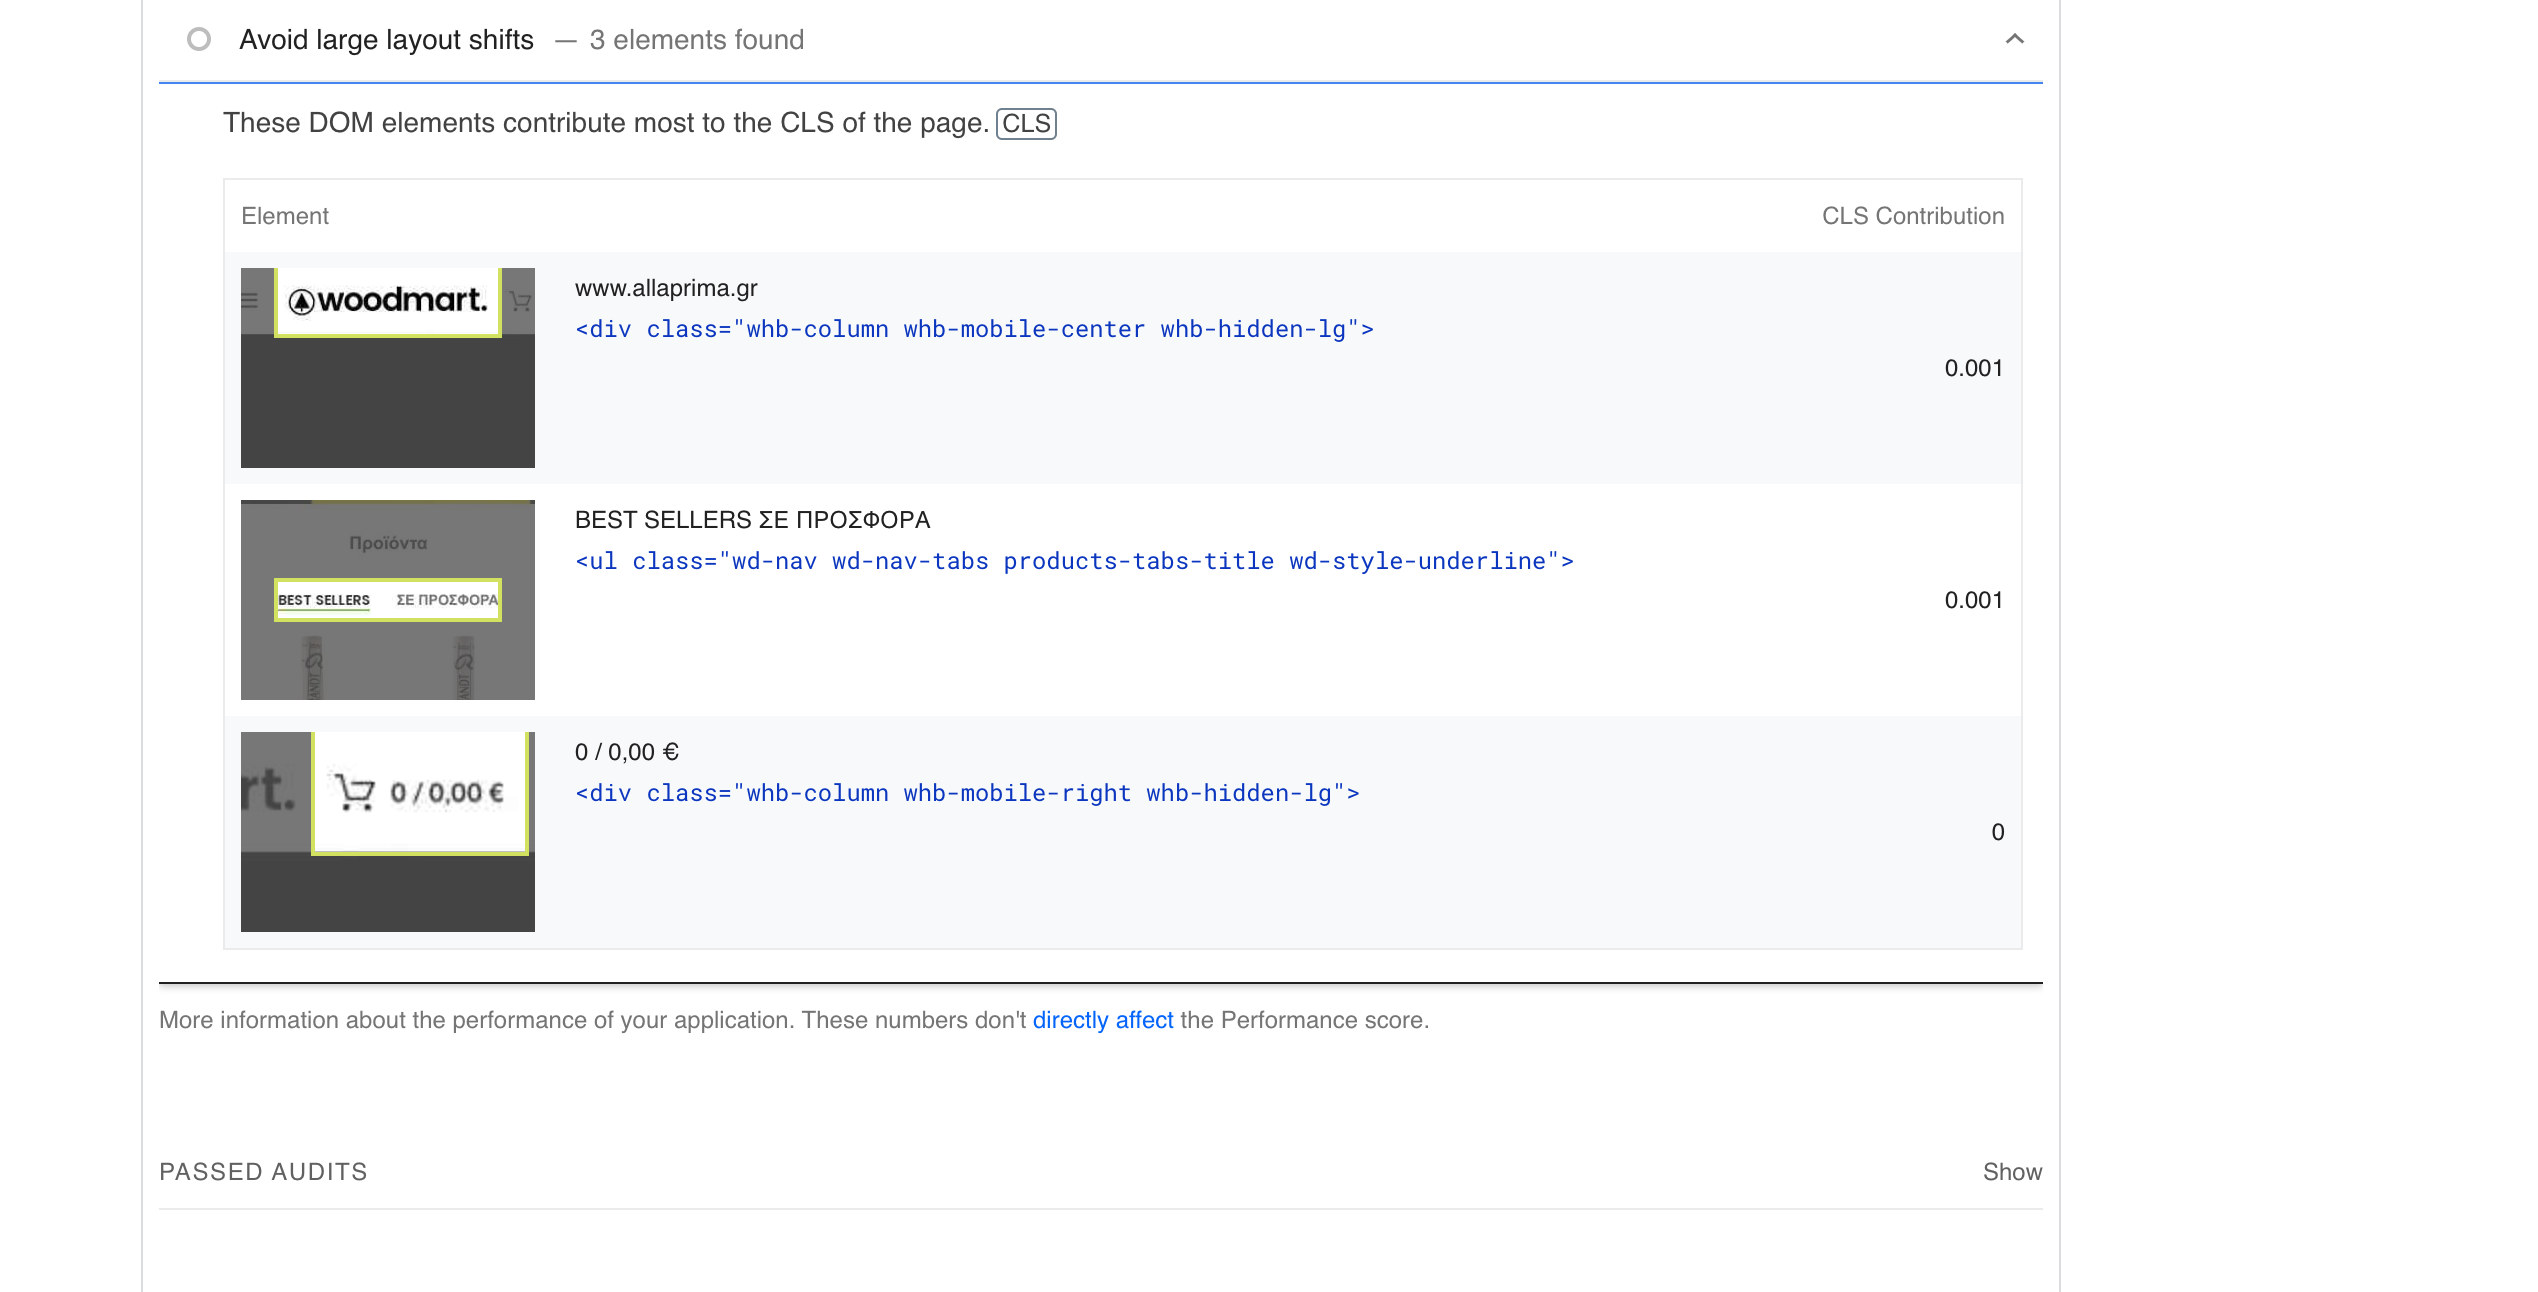Viewport: 2538px width, 1292px height.
Task: Click the www.allaprima.gr element label
Action: [x=666, y=288]
